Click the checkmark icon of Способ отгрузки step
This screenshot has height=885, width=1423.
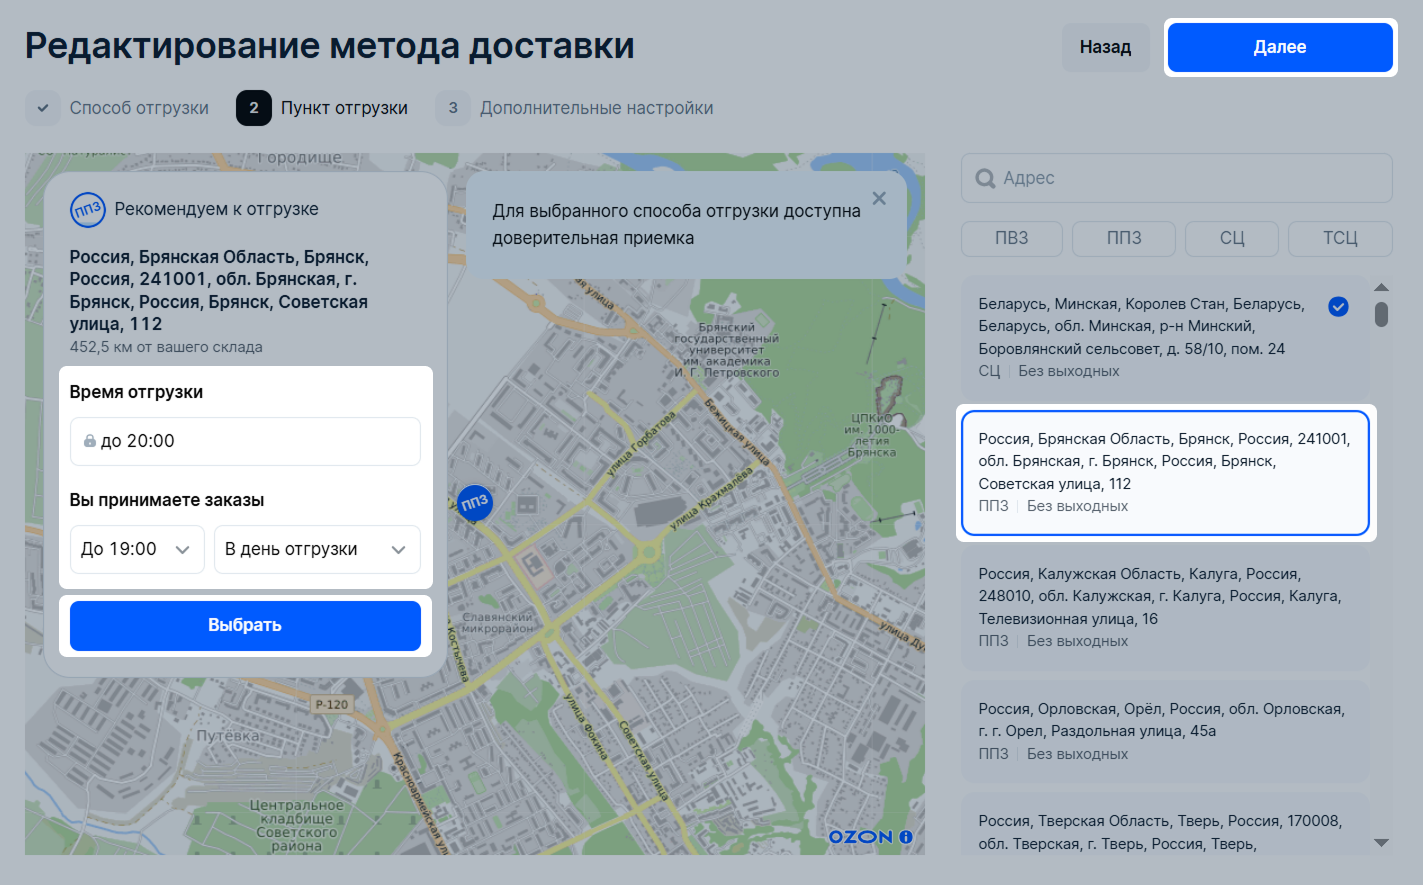[x=43, y=108]
